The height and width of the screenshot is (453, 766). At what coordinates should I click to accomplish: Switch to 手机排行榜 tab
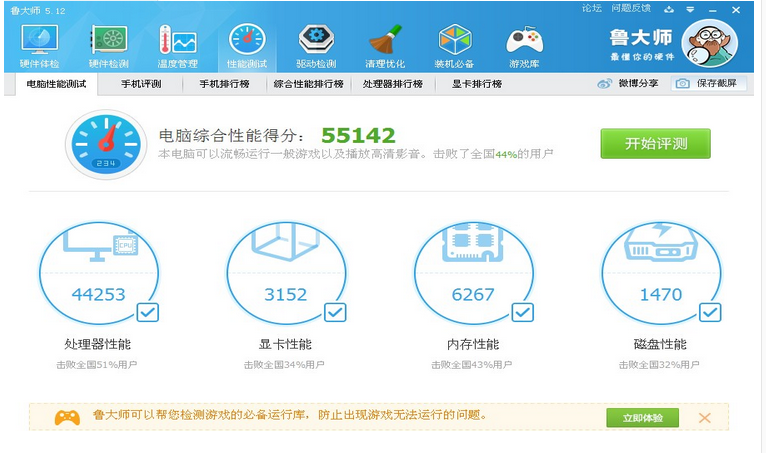coord(224,84)
